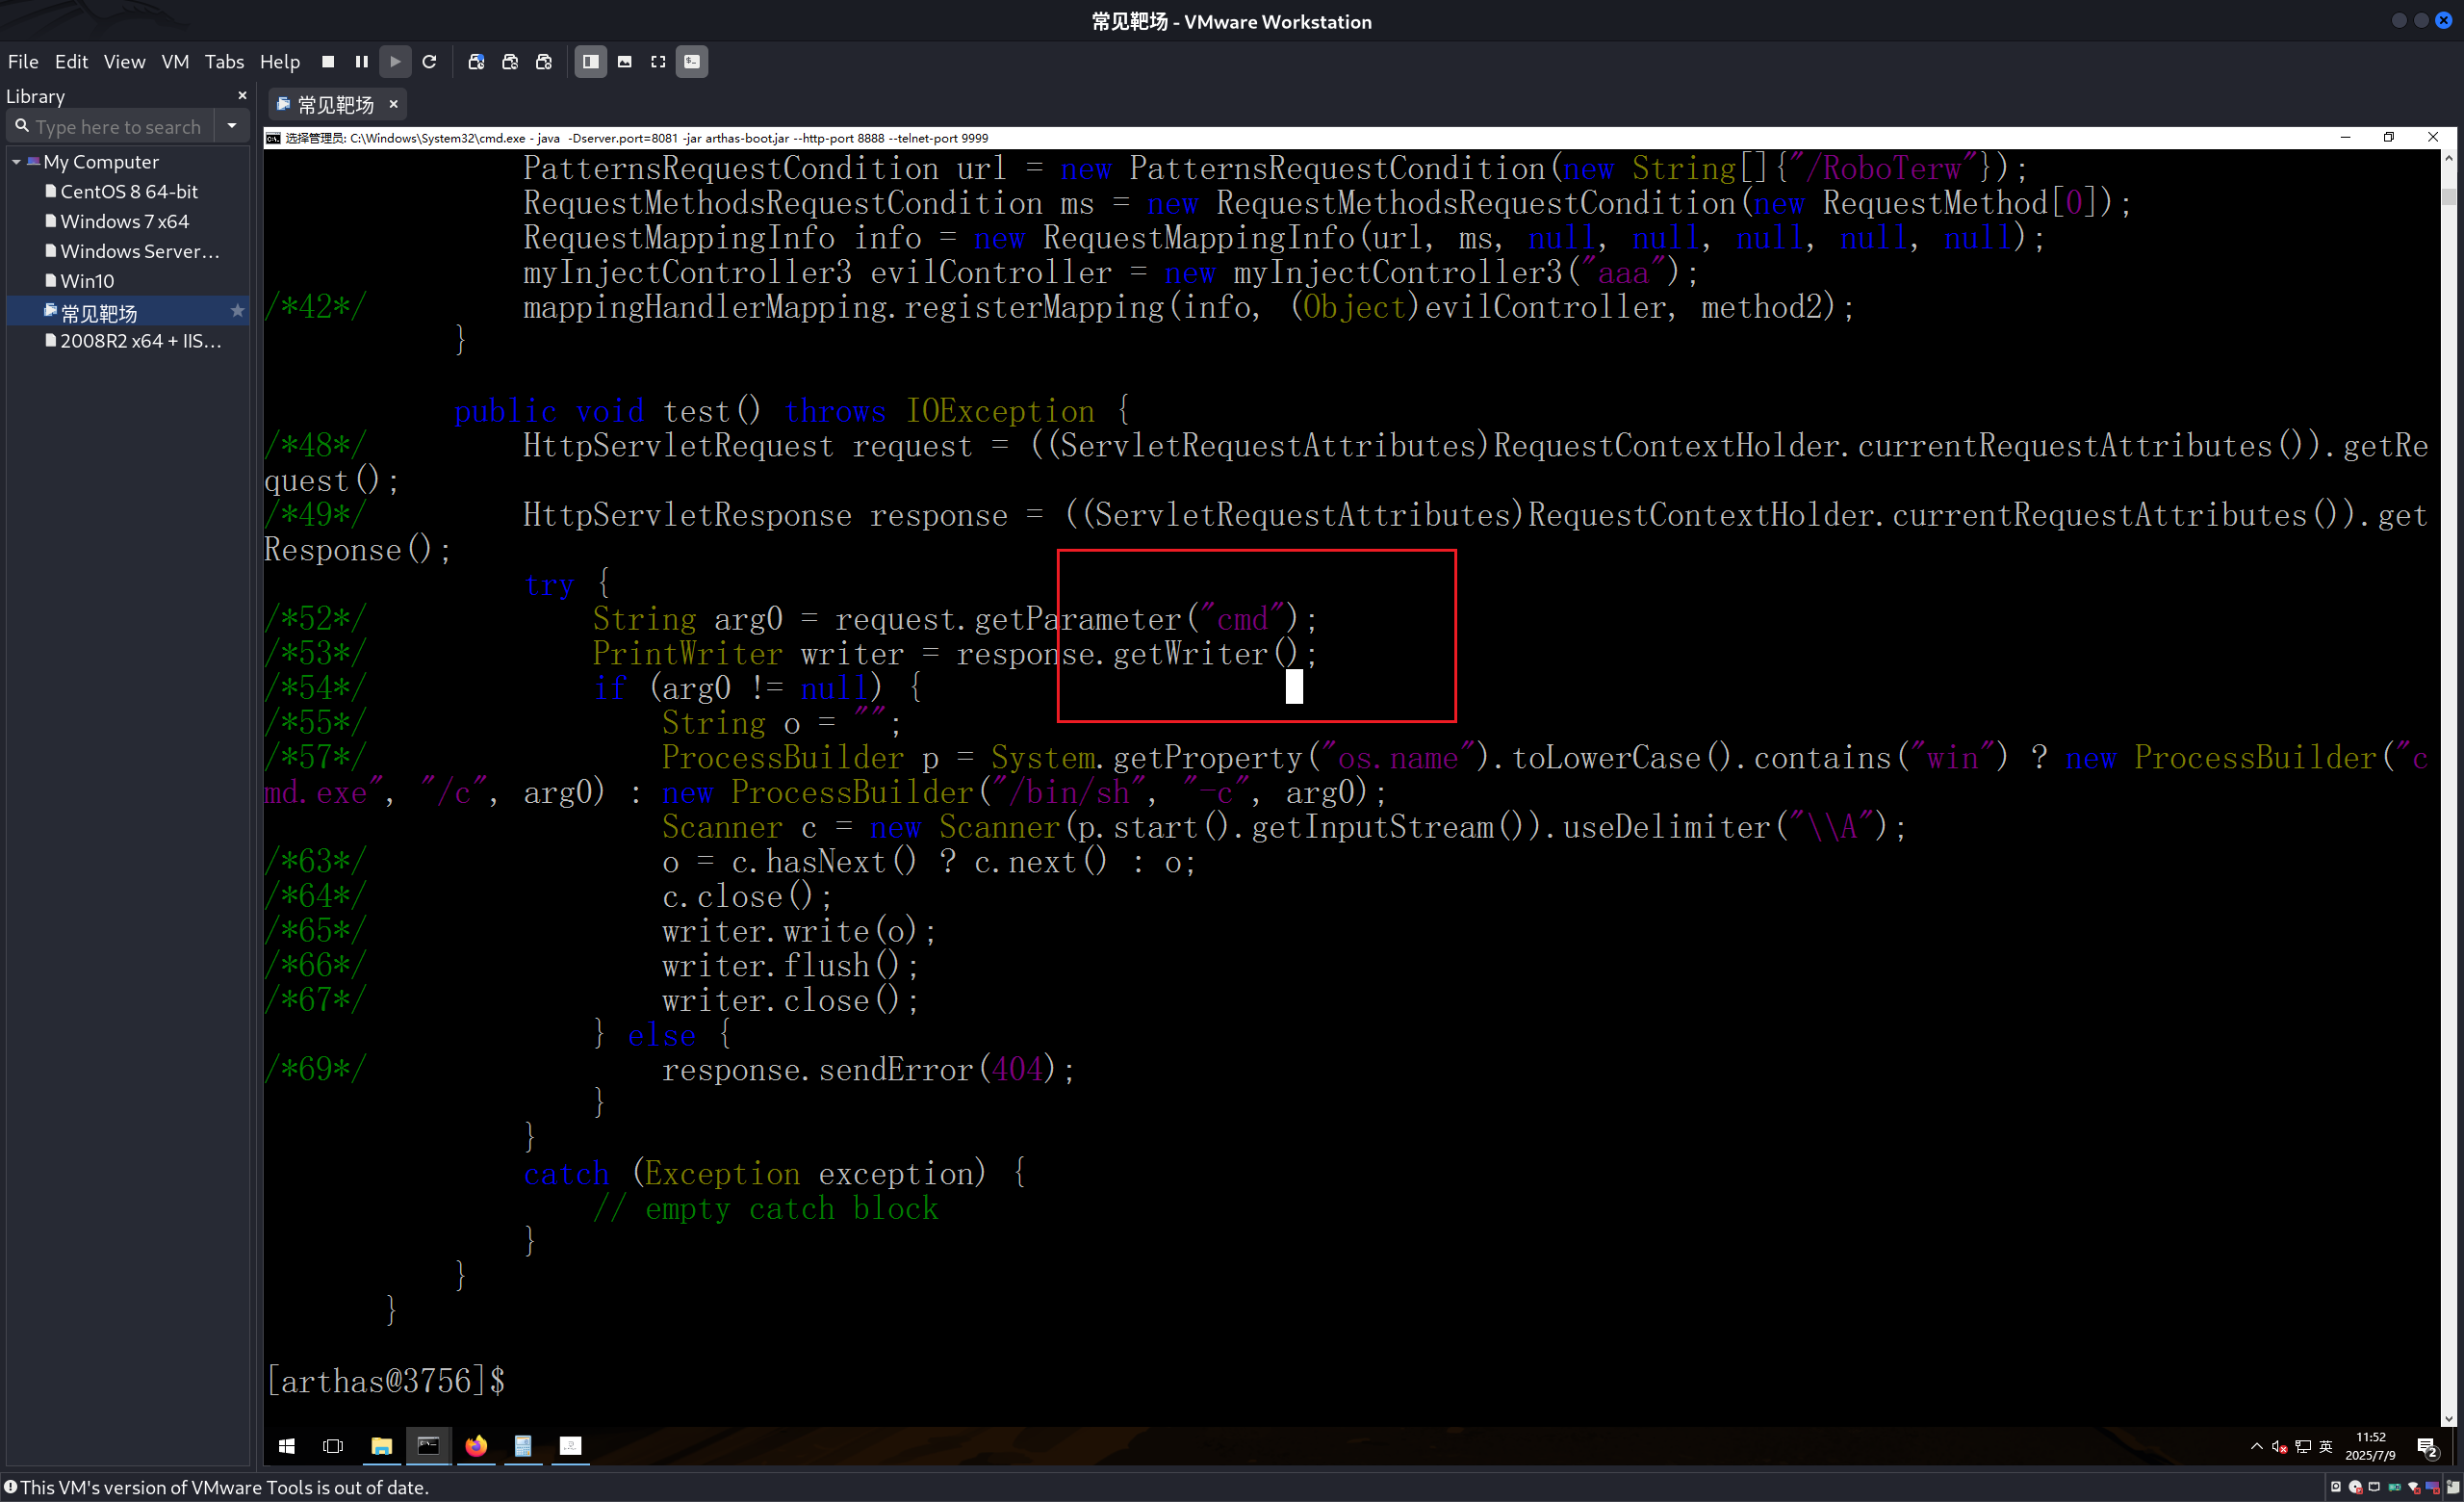Open the library search dropdown arrow
This screenshot has width=2464, height=1502.
pyautogui.click(x=232, y=126)
